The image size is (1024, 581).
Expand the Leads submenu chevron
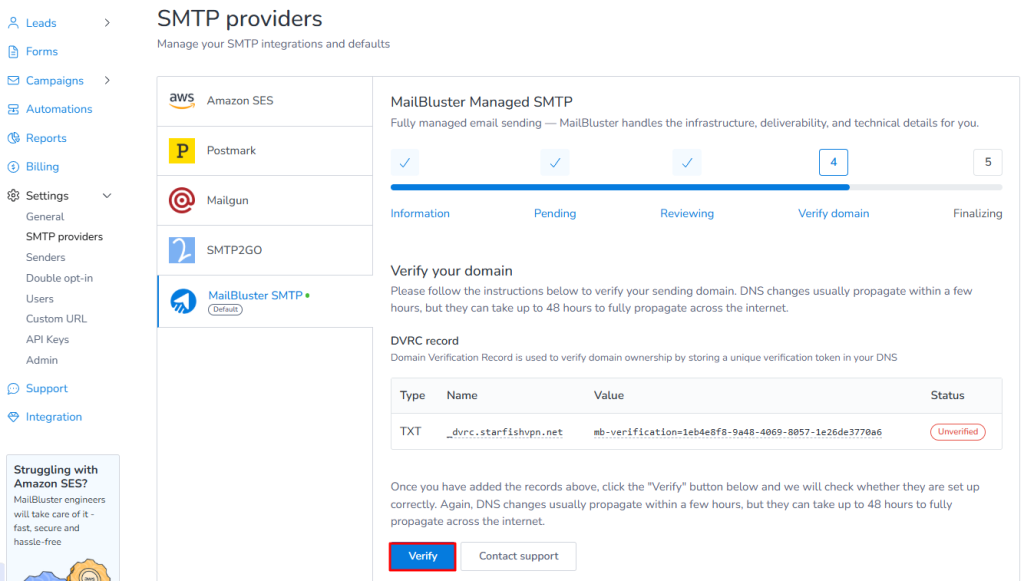(107, 23)
